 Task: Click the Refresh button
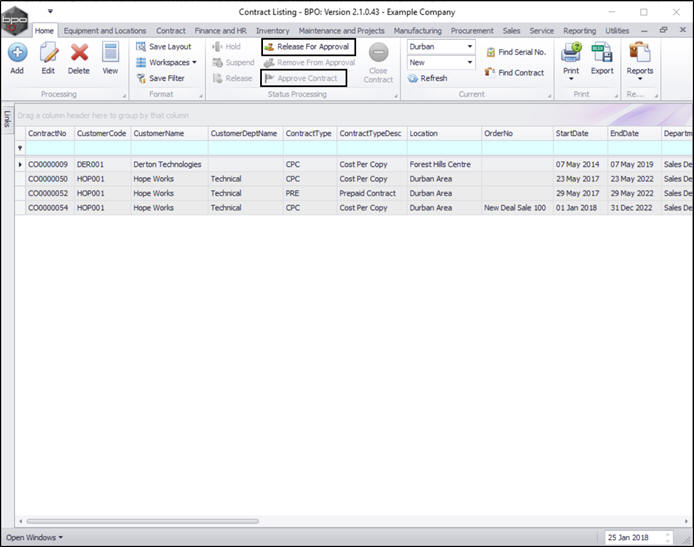coord(428,78)
